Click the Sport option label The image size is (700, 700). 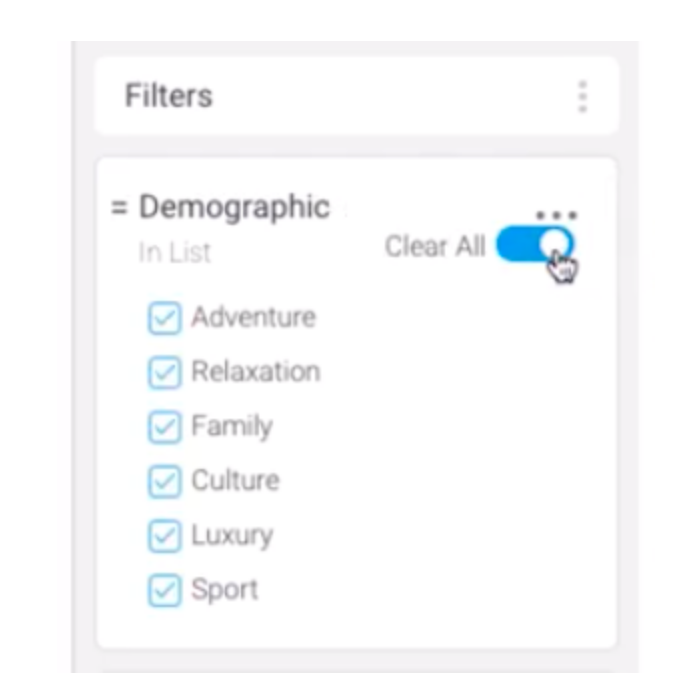[x=225, y=590]
